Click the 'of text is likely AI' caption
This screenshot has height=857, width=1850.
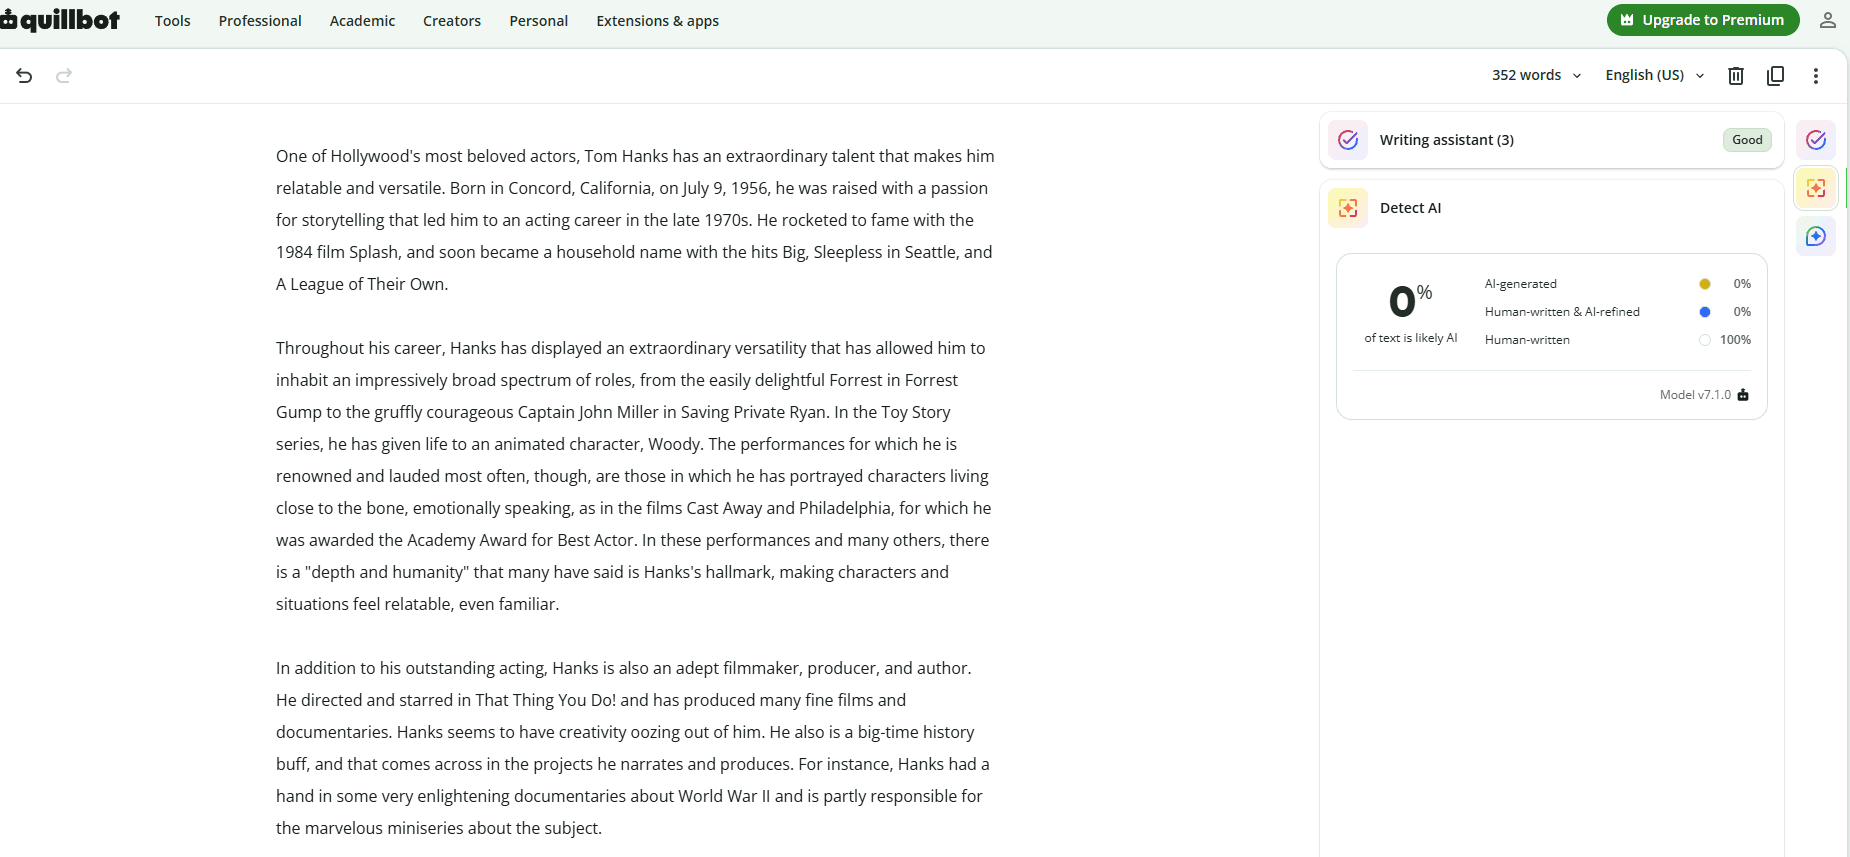(1410, 338)
